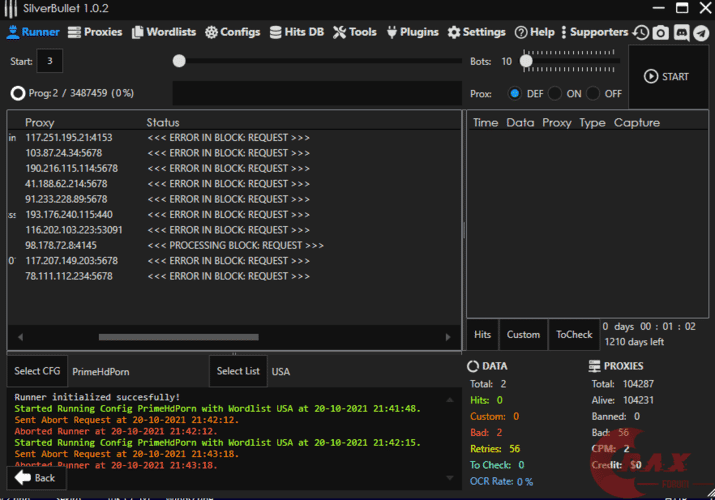Open the Proxies tab
This screenshot has width=715, height=500.
[95, 32]
